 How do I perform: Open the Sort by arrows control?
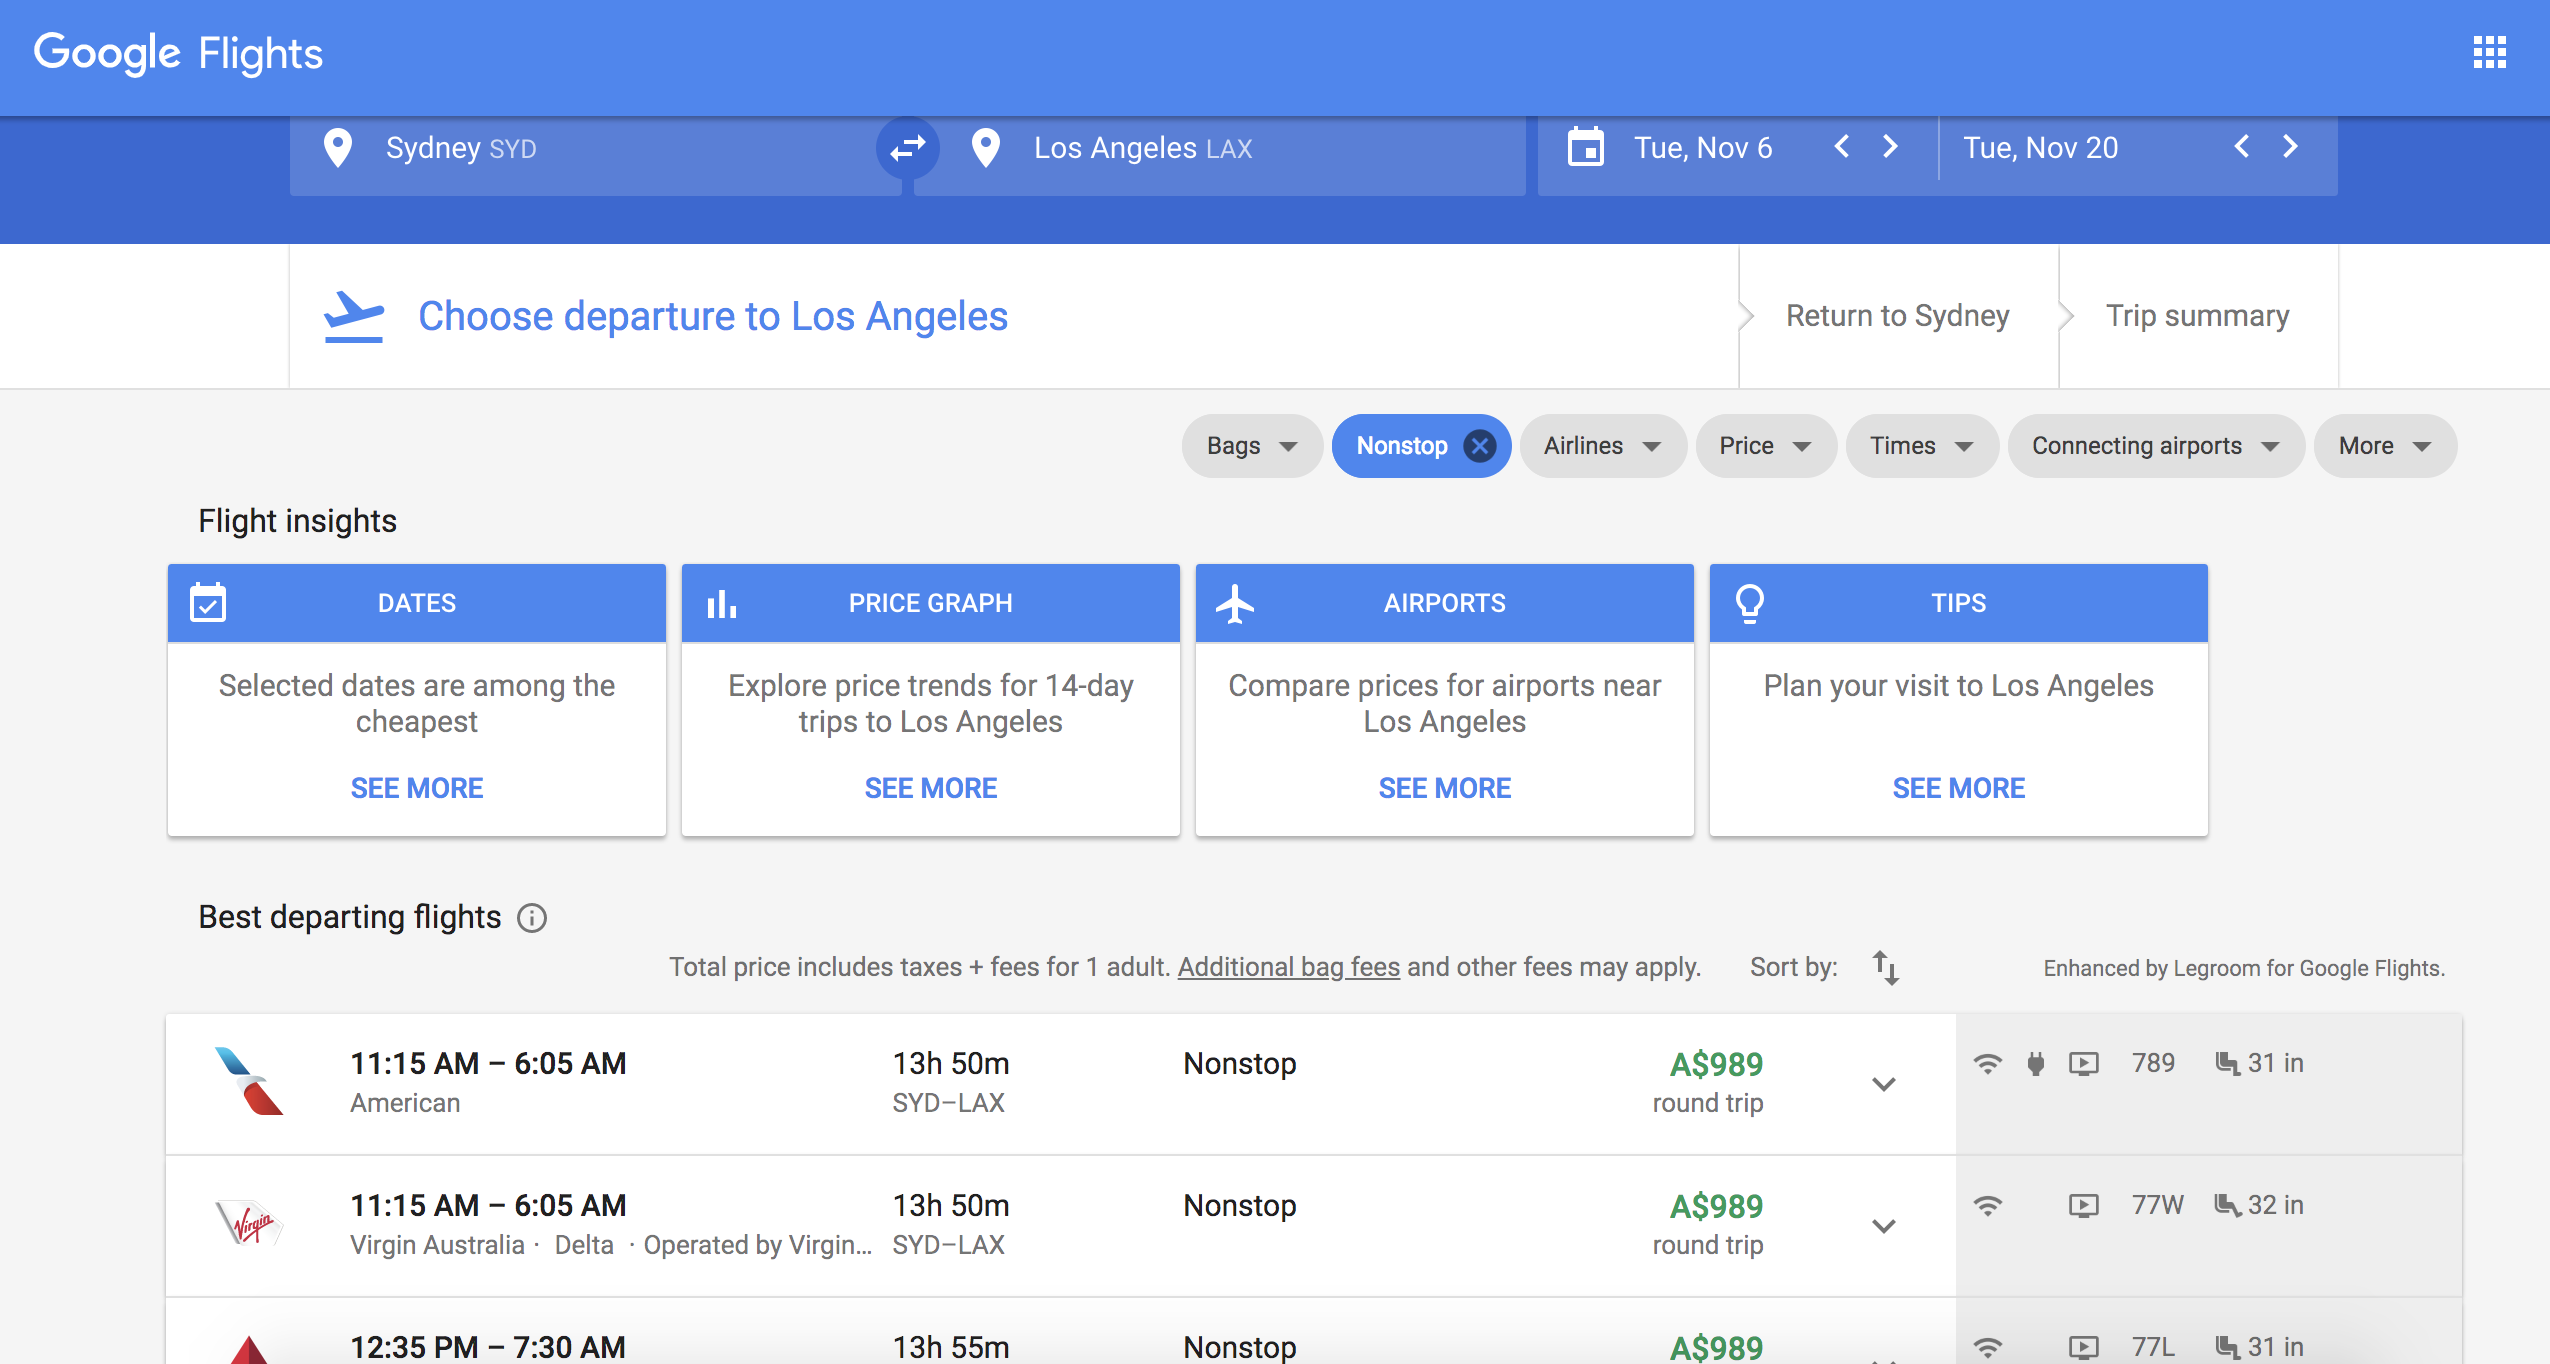click(1886, 967)
